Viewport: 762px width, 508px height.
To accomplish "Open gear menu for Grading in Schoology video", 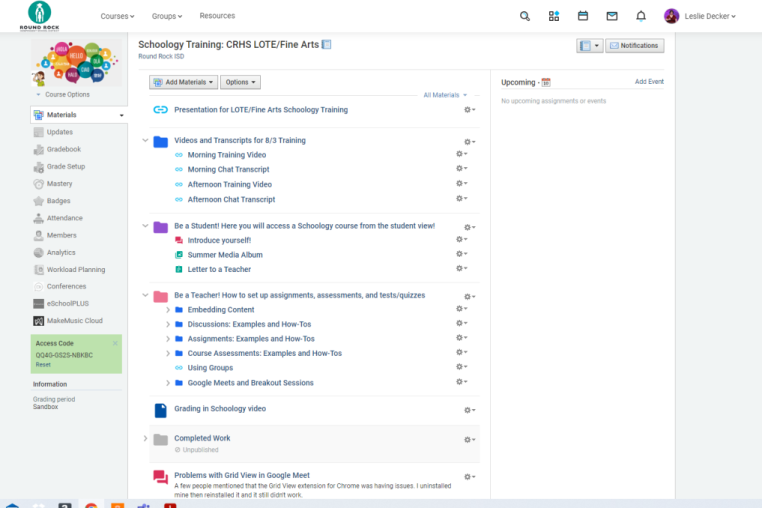I will [x=469, y=410].
